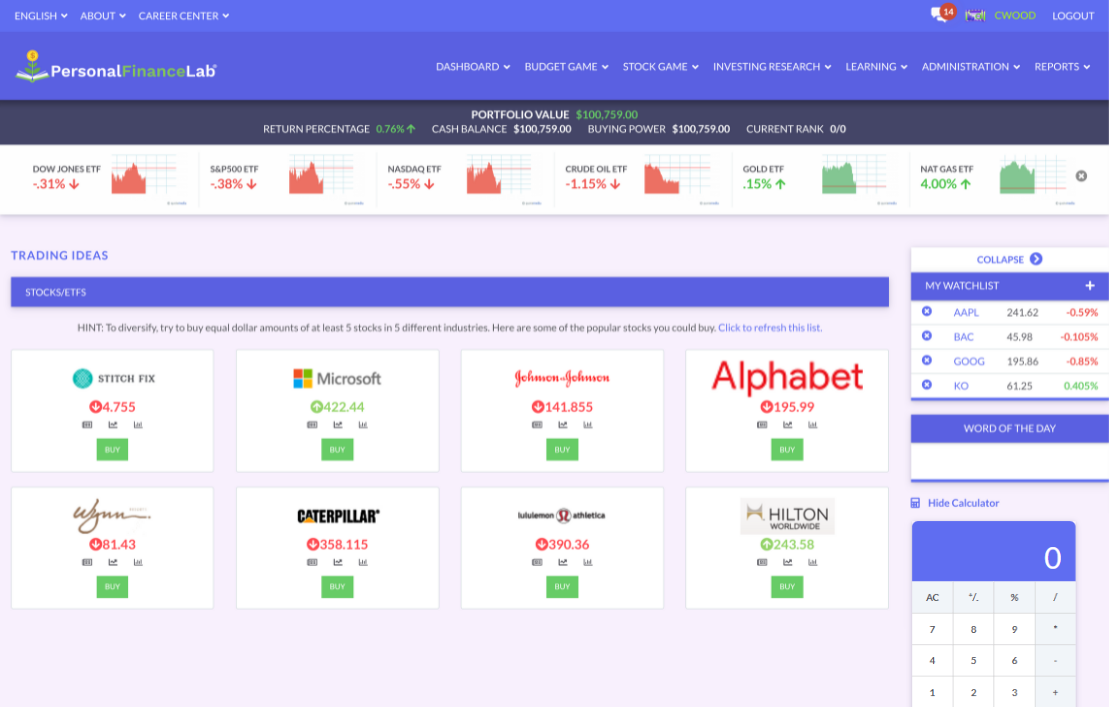Open Microsoft bar chart icon
This screenshot has width=1109, height=707.
[363, 425]
